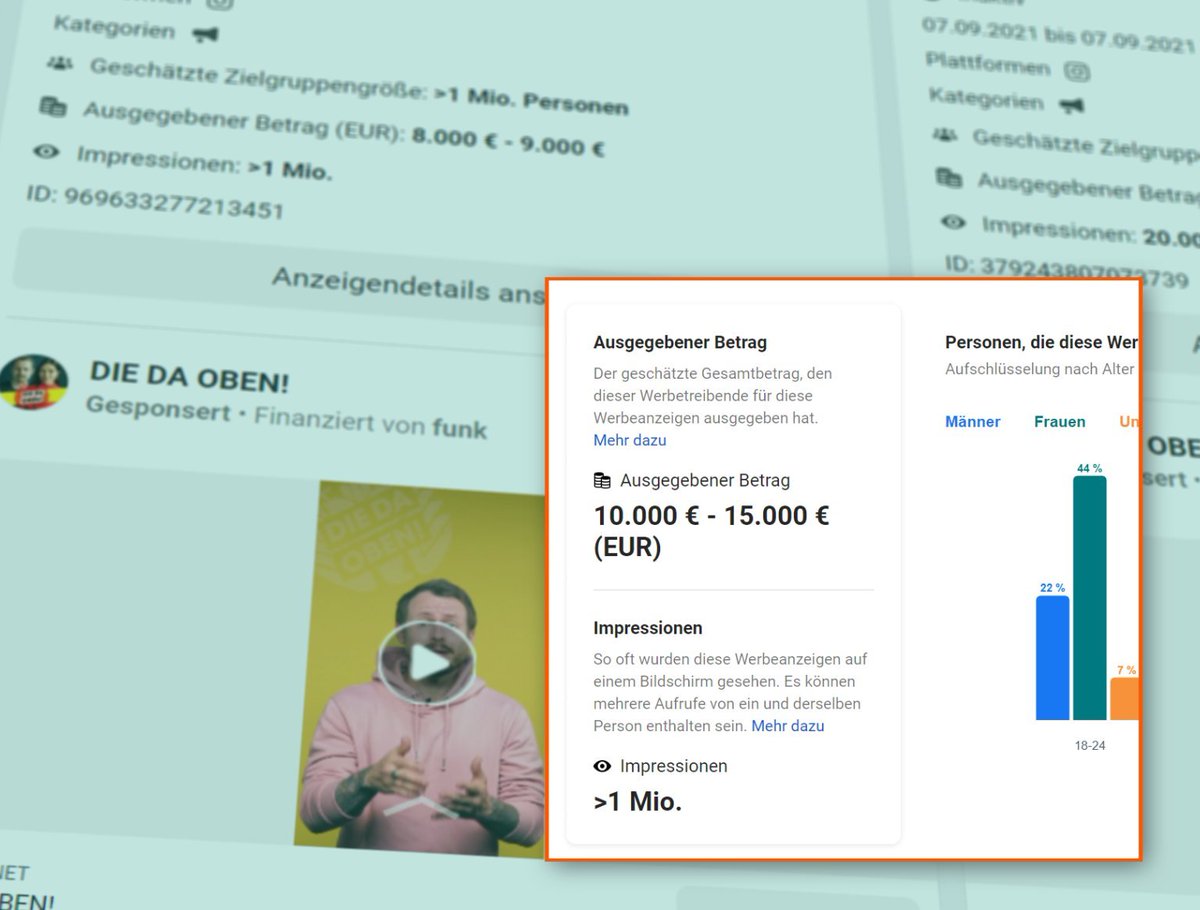This screenshot has width=1200, height=910.
Task: Click the orange 7 % bar
Action: (x=1125, y=698)
